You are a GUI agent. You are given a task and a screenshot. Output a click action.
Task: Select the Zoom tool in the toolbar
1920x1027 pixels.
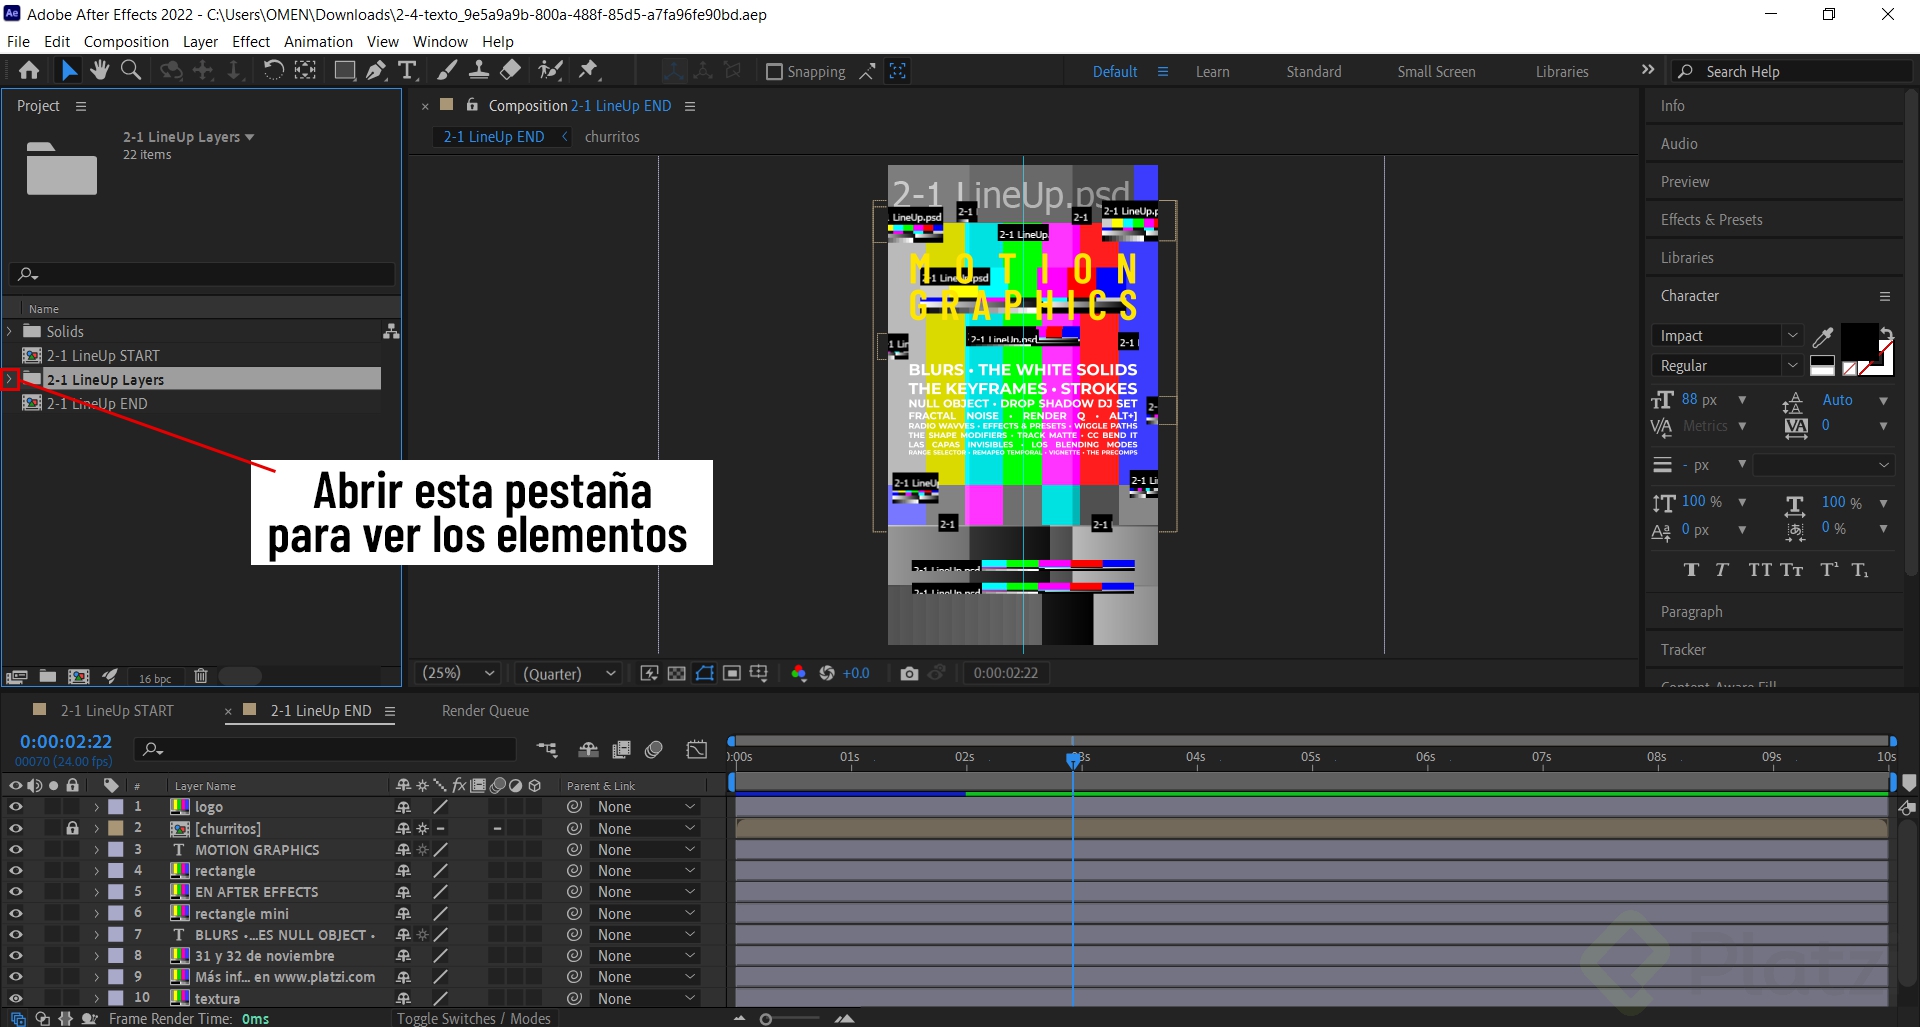point(131,70)
